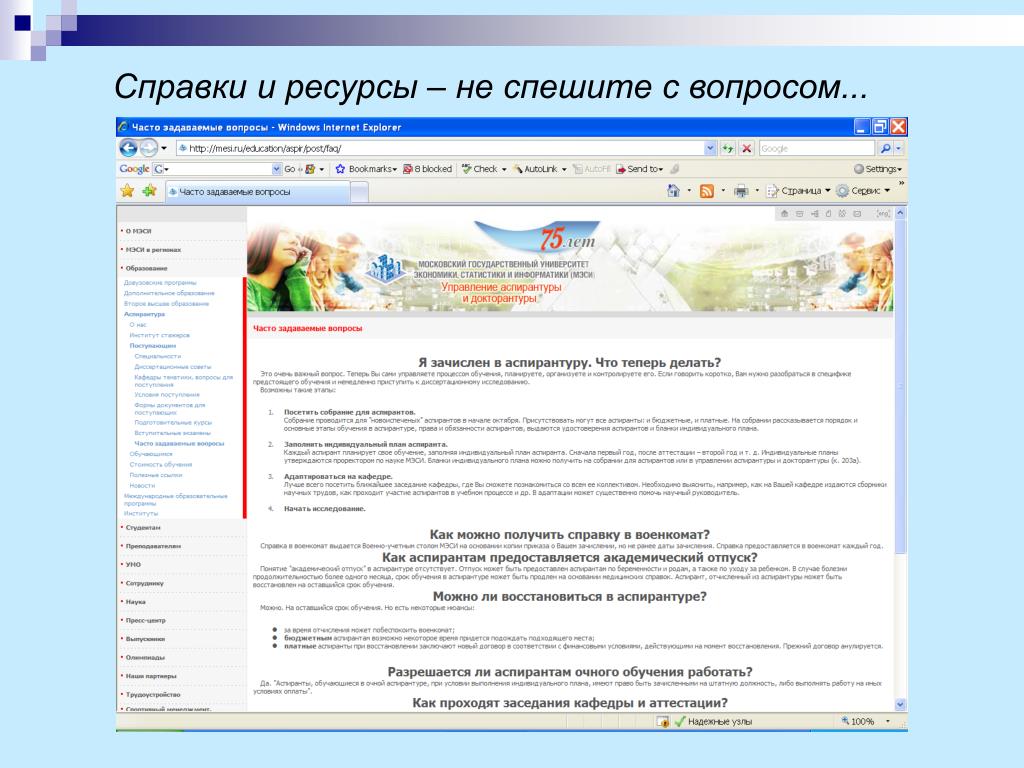Click the greyed AutoFill button

click(592, 169)
